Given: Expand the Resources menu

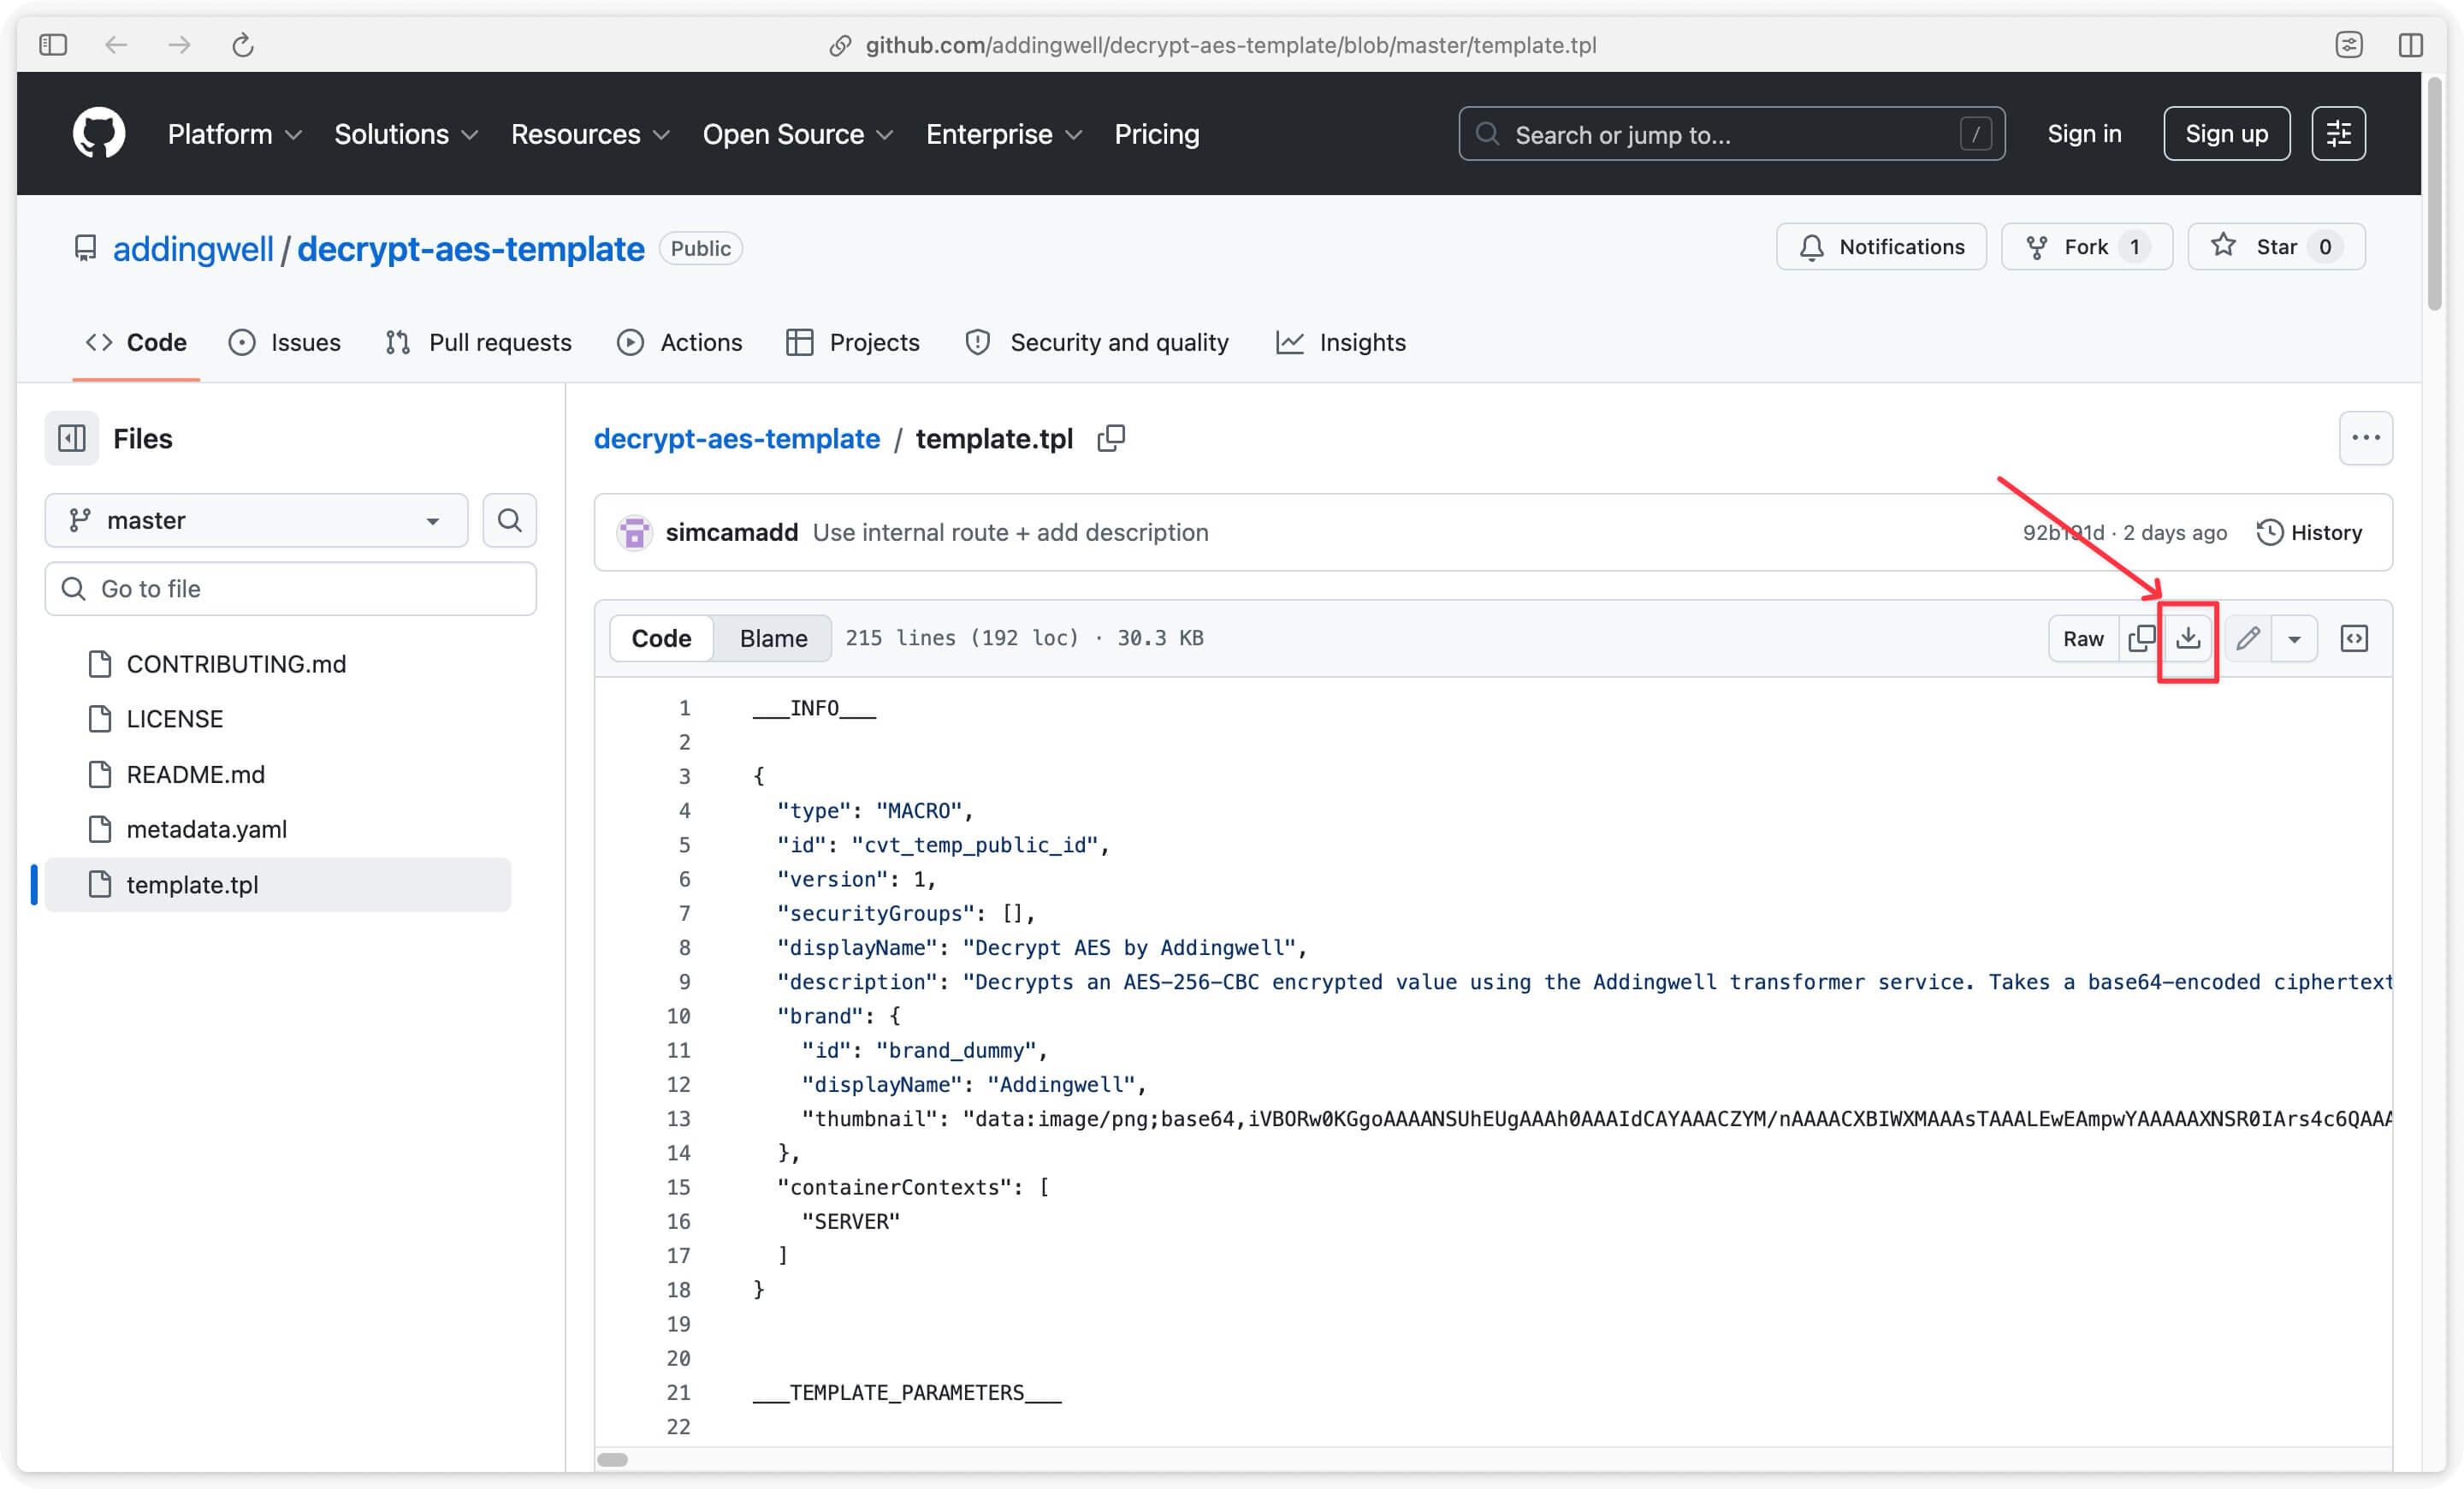Looking at the screenshot, I should click(x=590, y=134).
